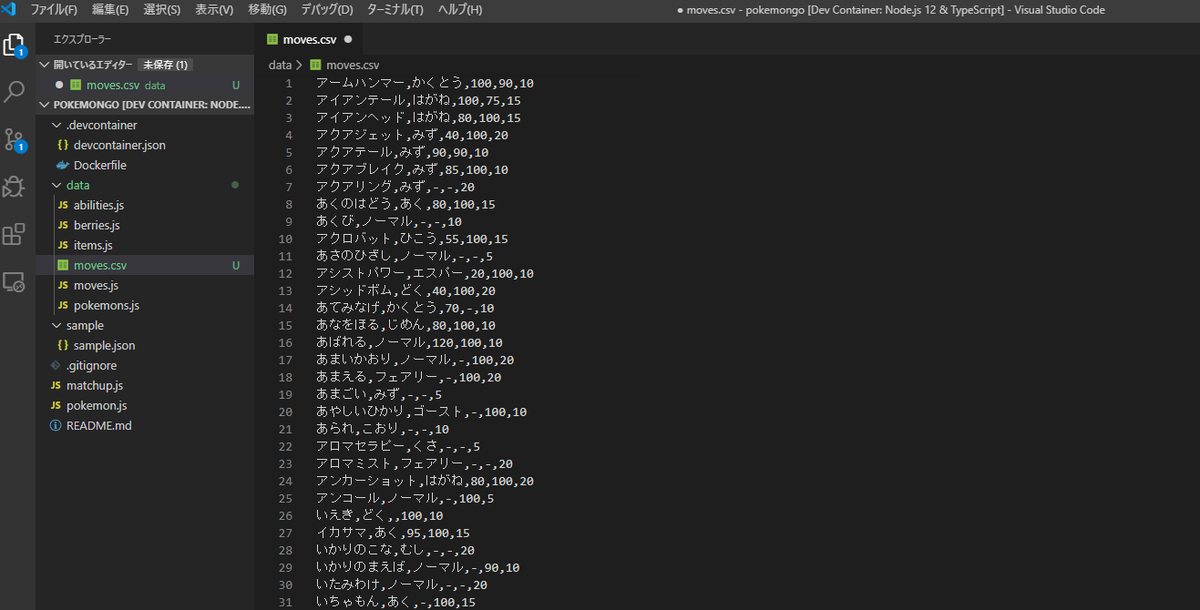
Task: Open abilities.js in the explorer
Action: [145, 205]
